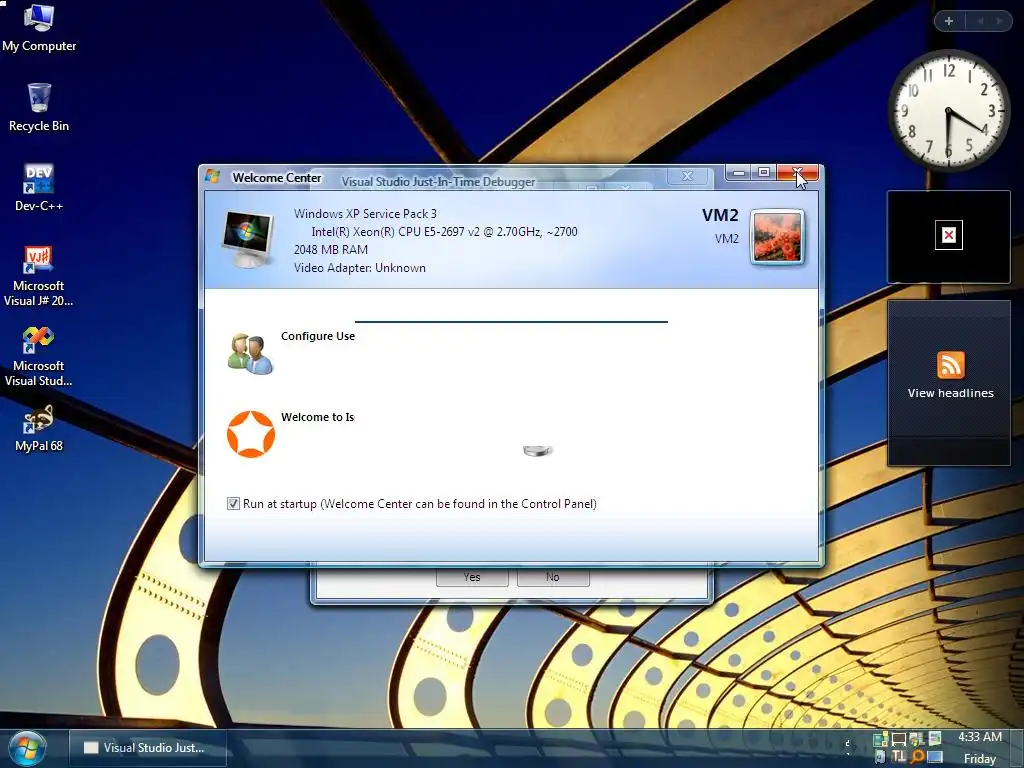This screenshot has width=1024, height=768.
Task: Click View headlines in feed gadget
Action: (x=950, y=393)
